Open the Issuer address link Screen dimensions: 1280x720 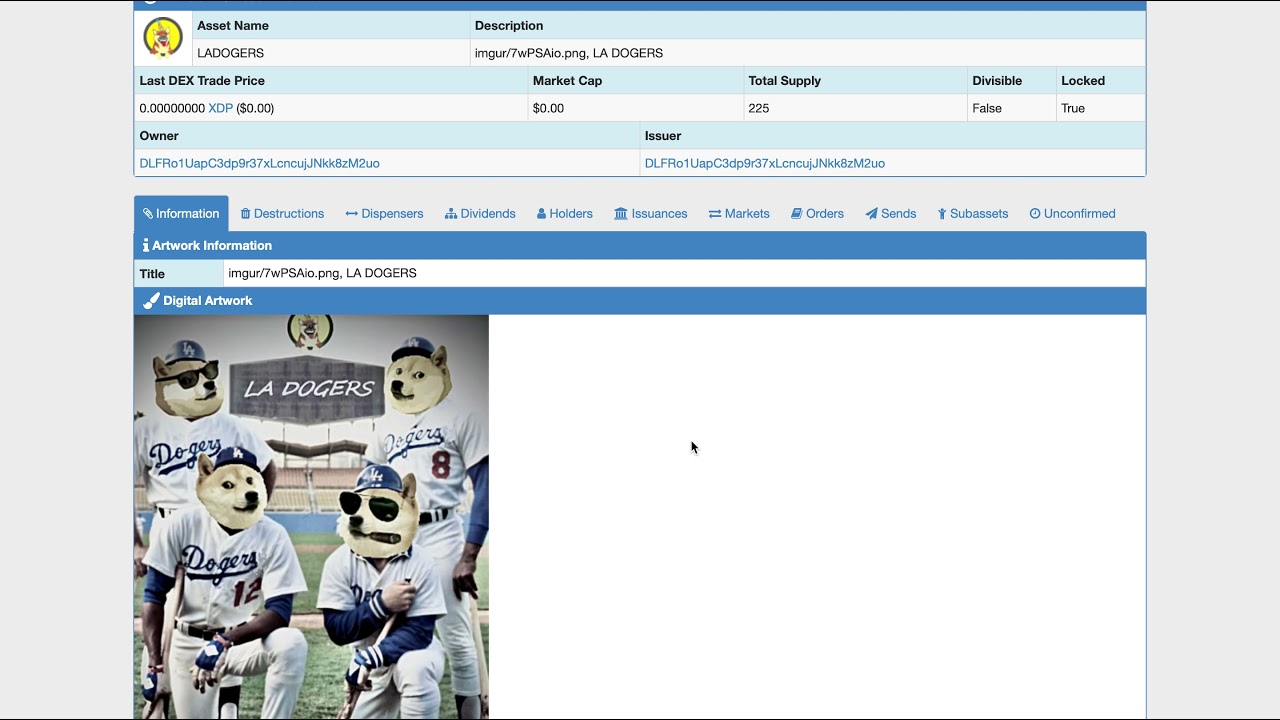coord(764,163)
